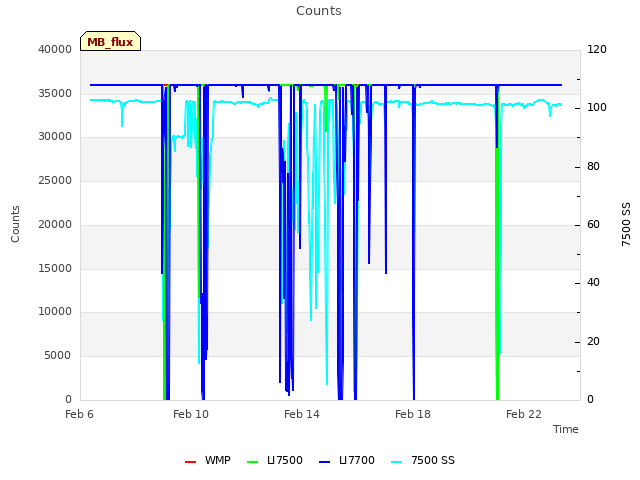Click the 40000 left axis tick label
Viewport: 640px width, 480px height.
[55, 49]
